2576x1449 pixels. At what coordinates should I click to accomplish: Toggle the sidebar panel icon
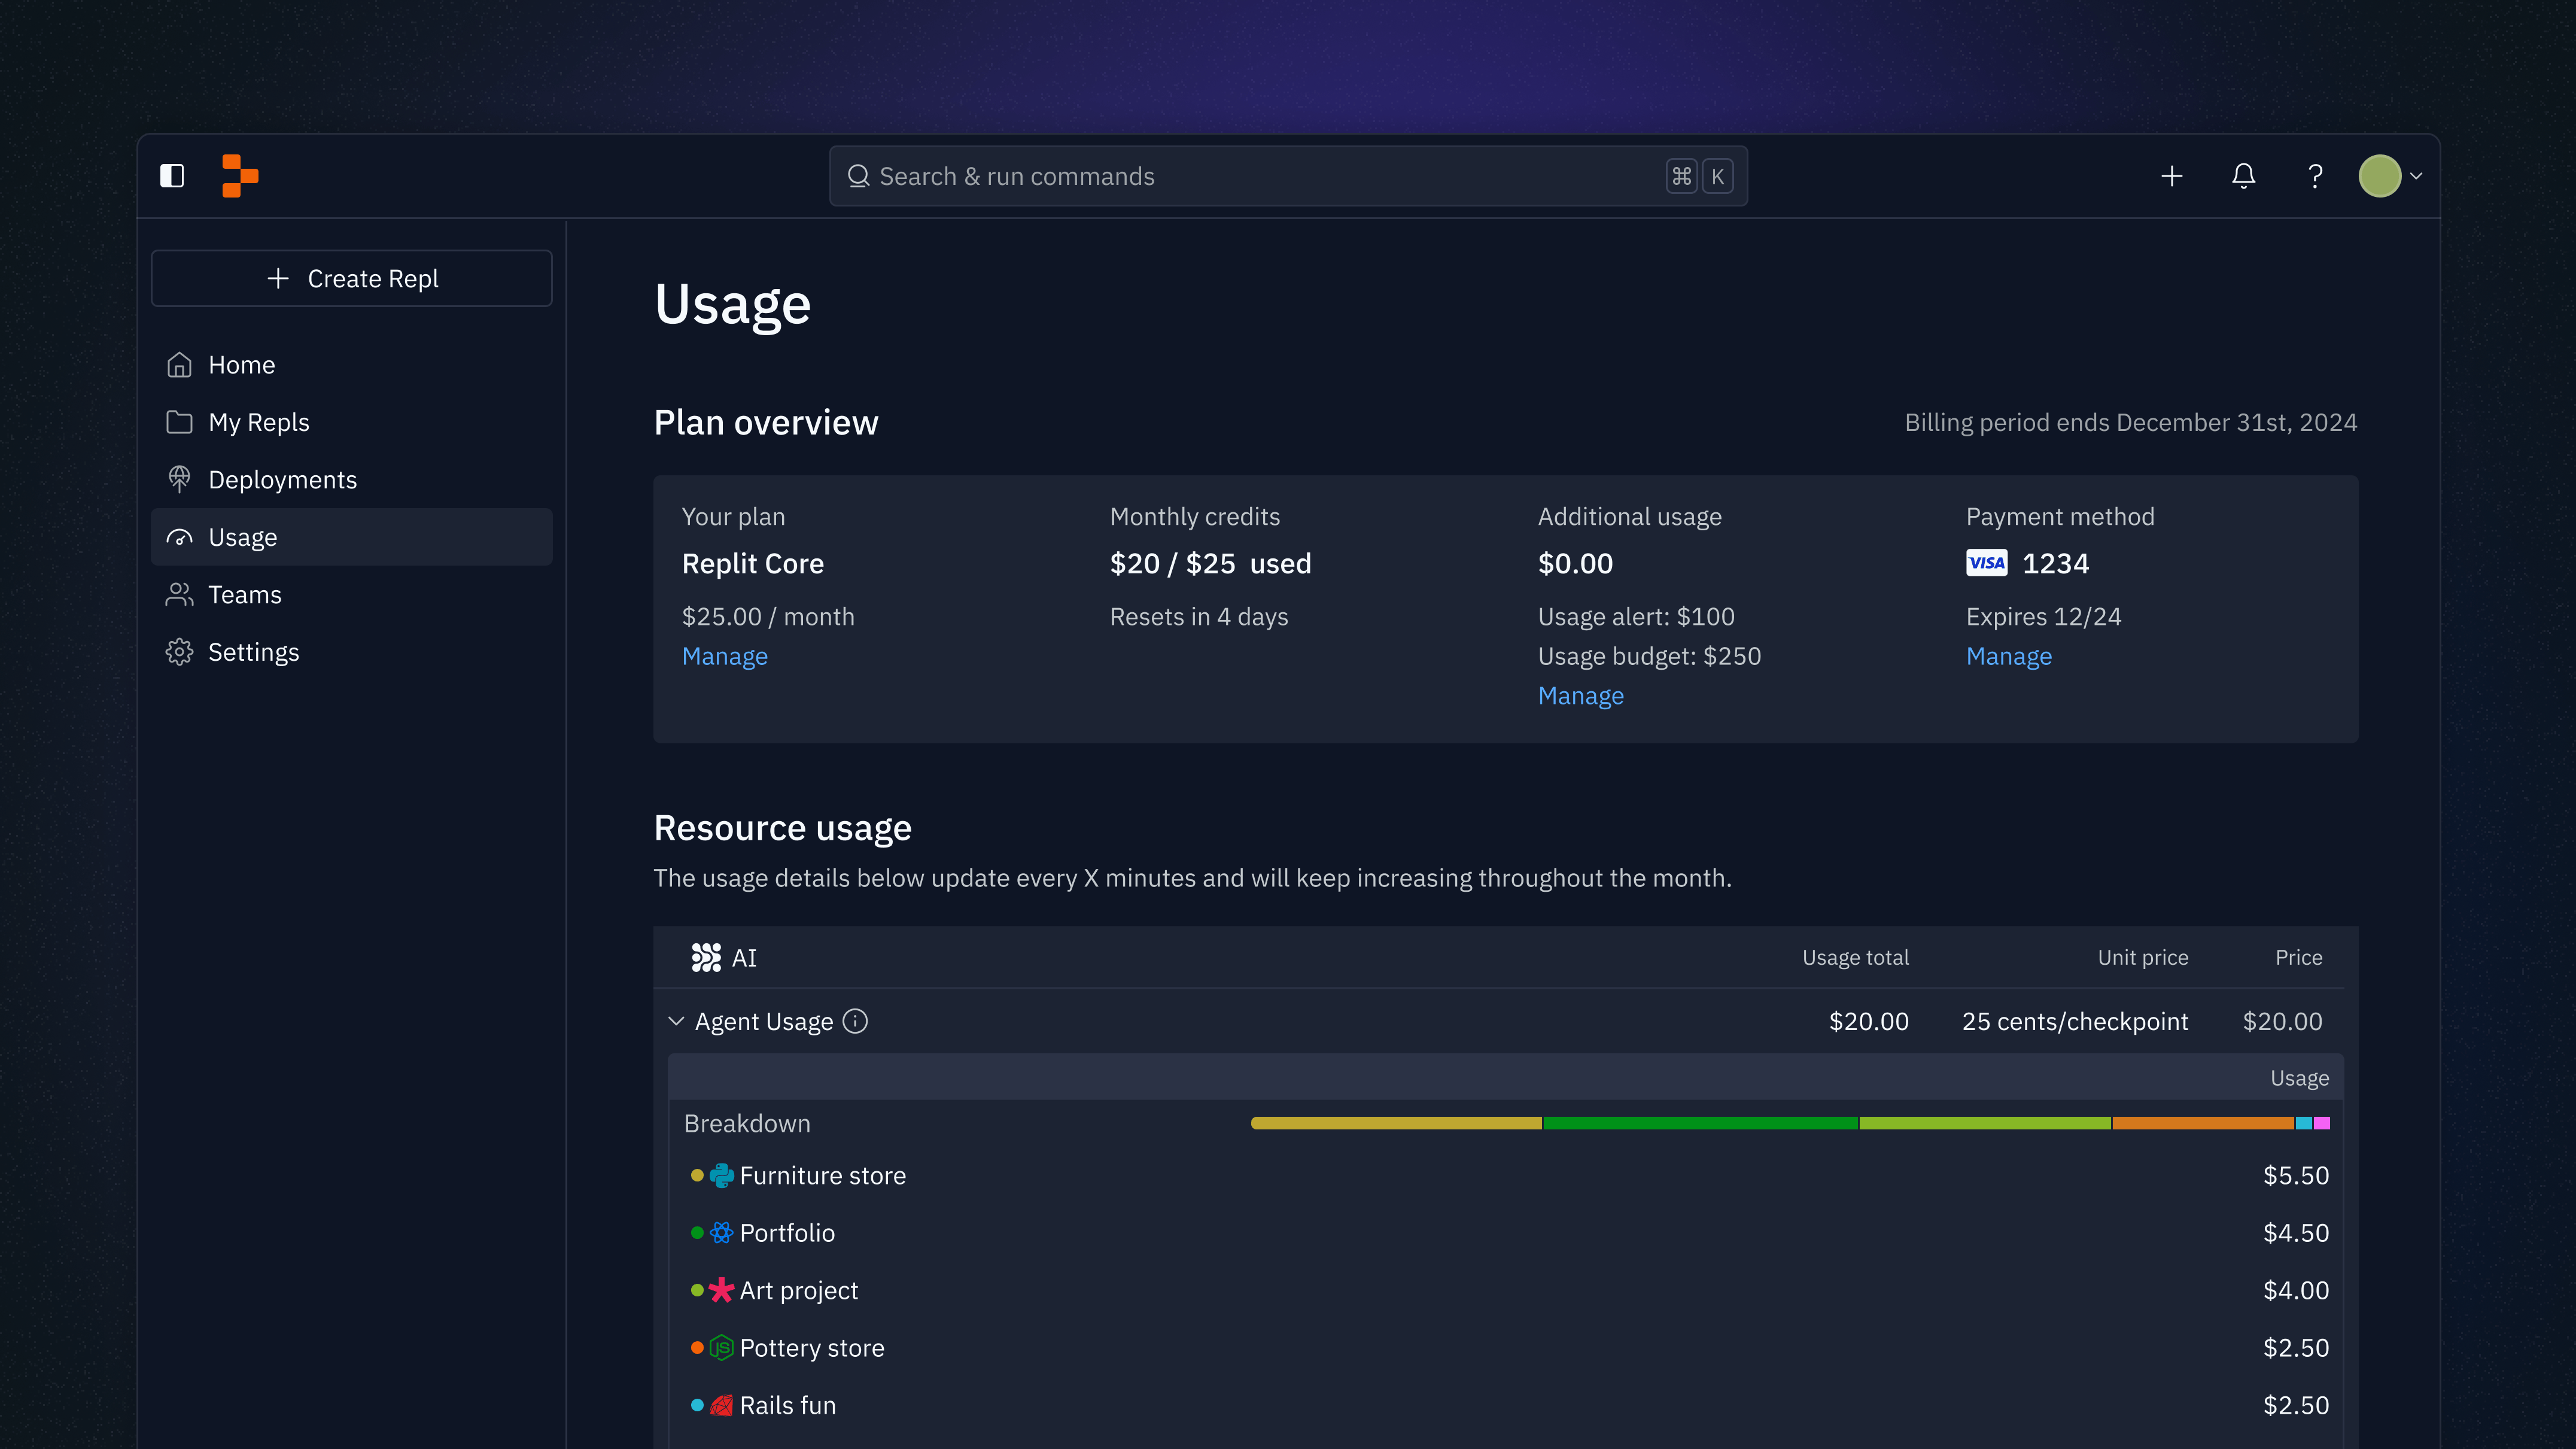(172, 176)
